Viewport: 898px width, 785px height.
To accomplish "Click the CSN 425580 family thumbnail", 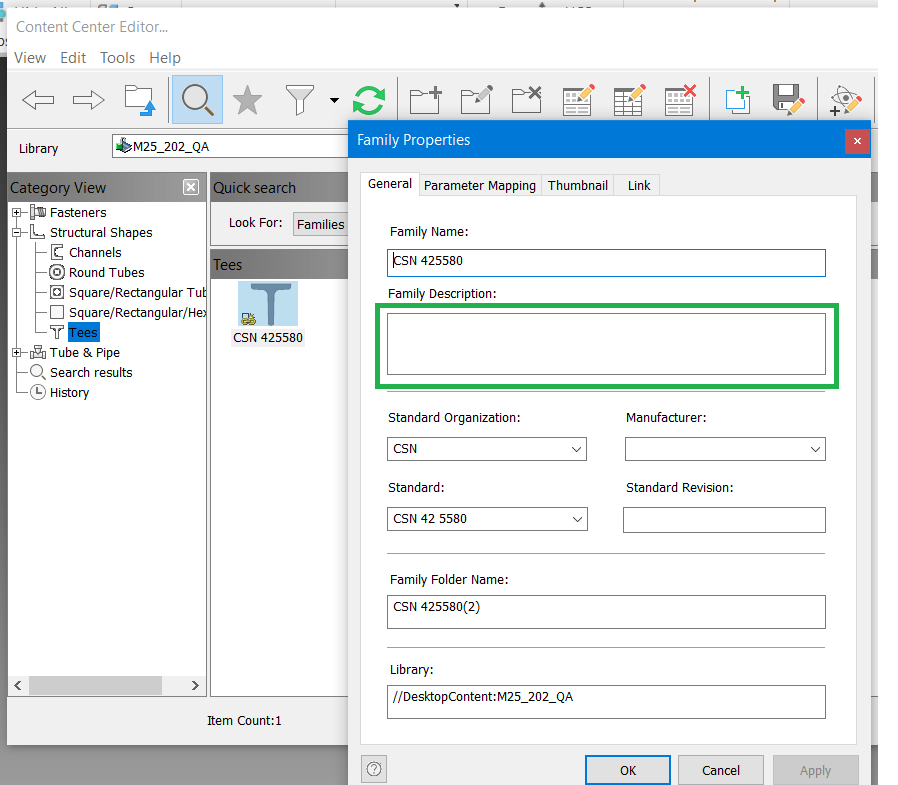I will [x=267, y=303].
